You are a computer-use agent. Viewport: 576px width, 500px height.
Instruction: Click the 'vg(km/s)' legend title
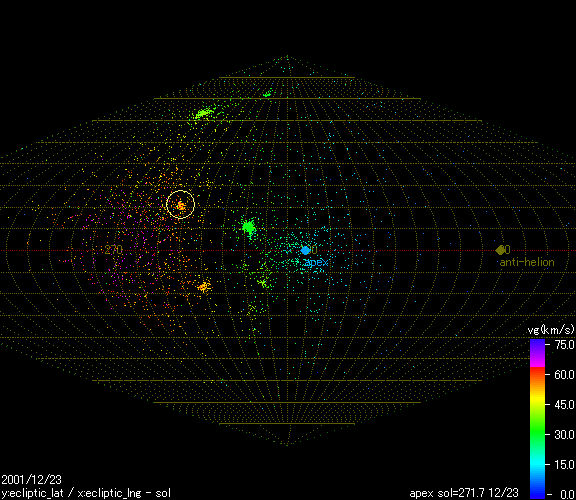[551, 330]
